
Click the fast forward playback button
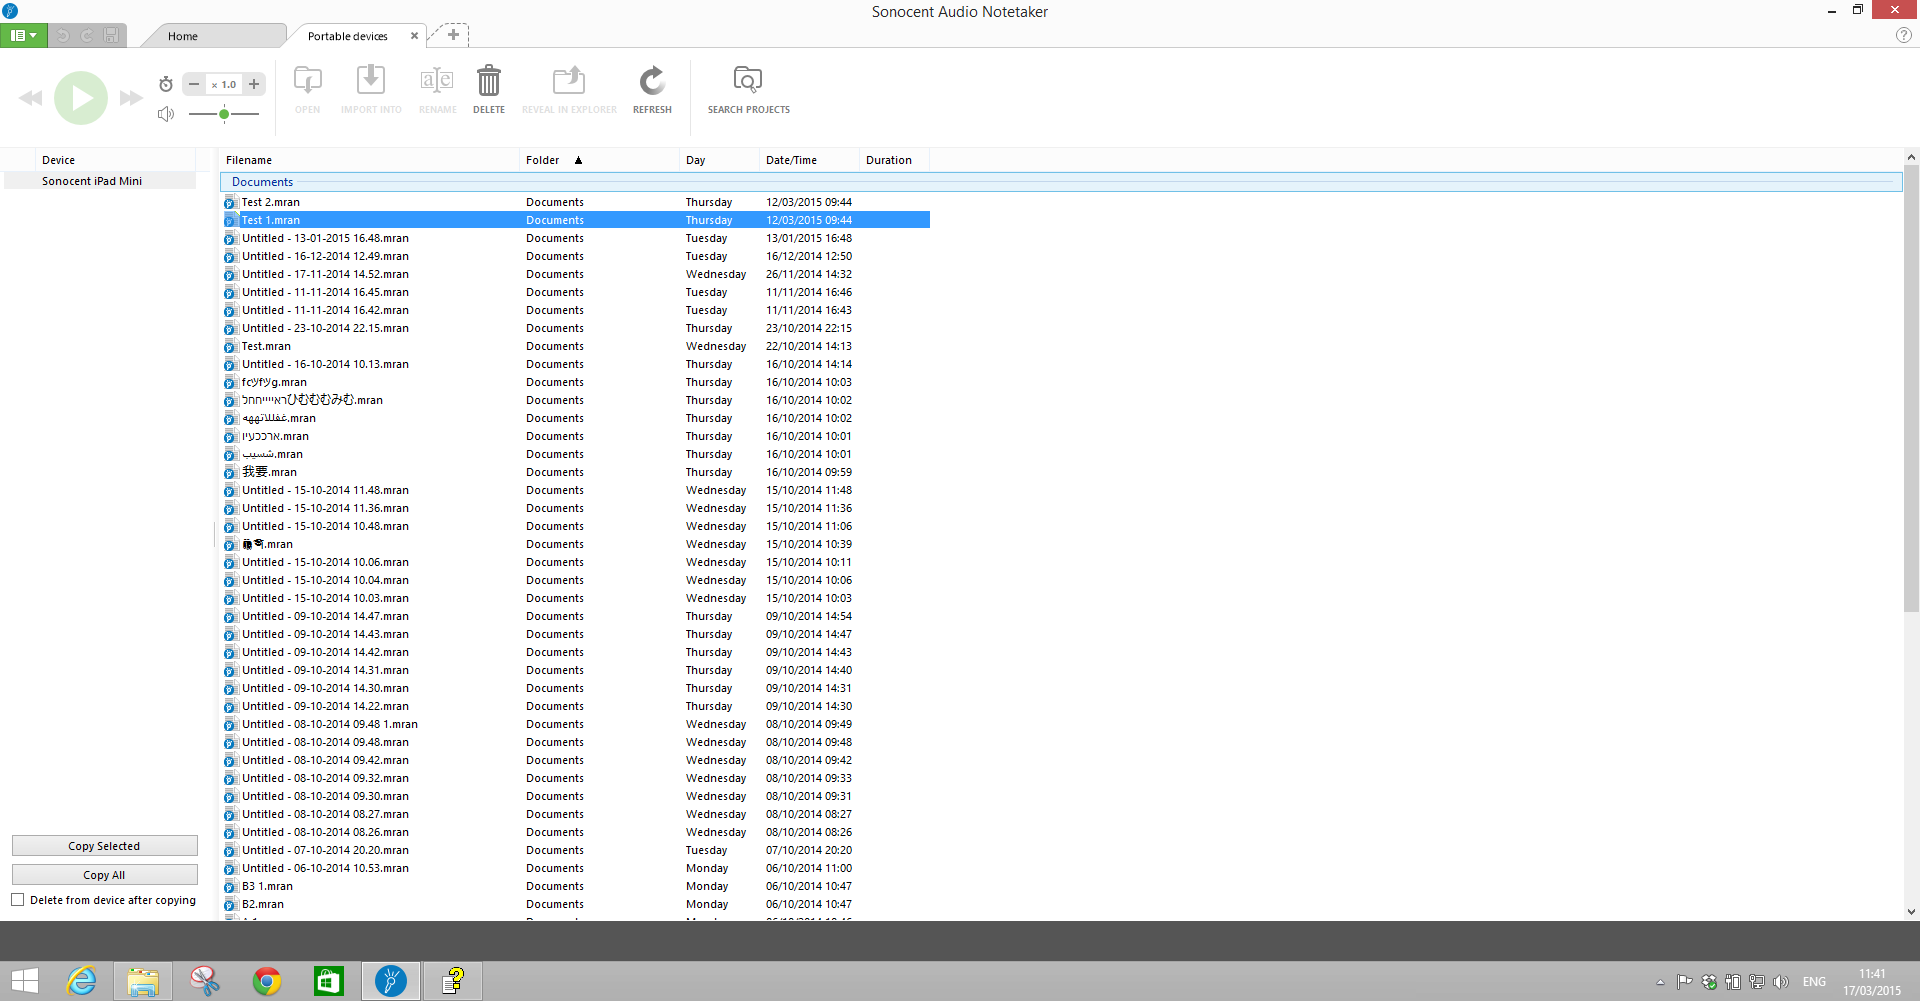[x=131, y=98]
